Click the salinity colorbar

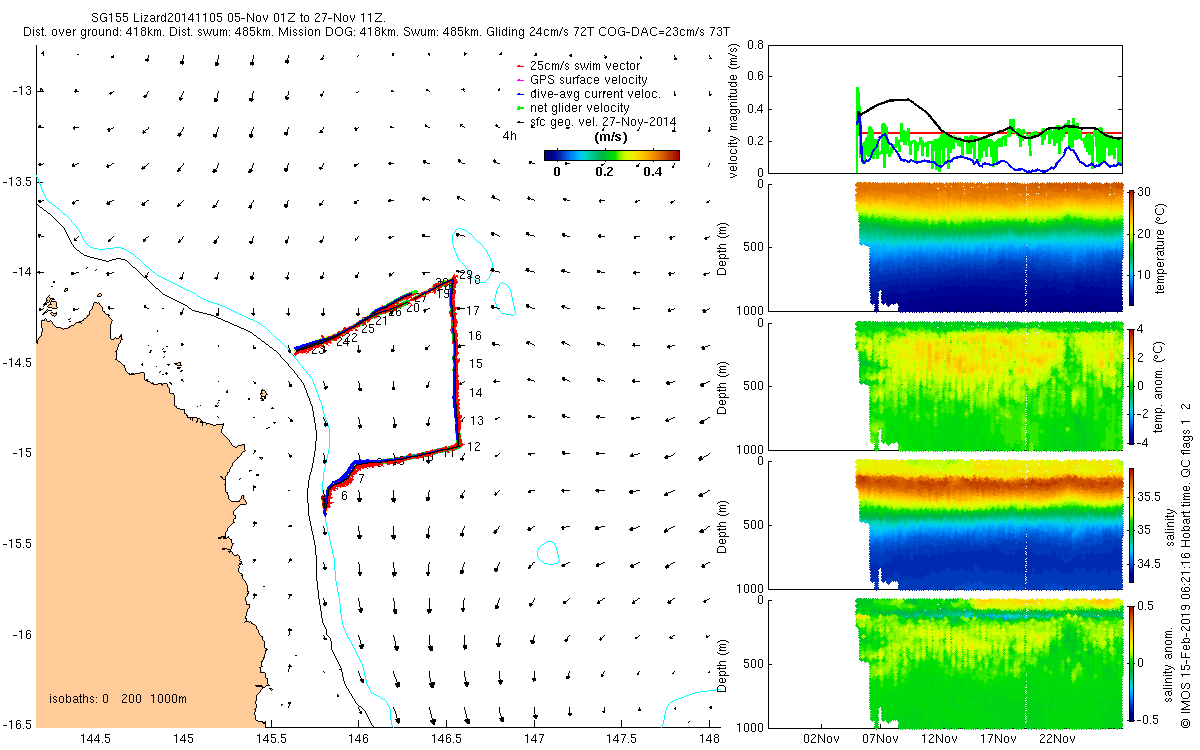[1131, 523]
